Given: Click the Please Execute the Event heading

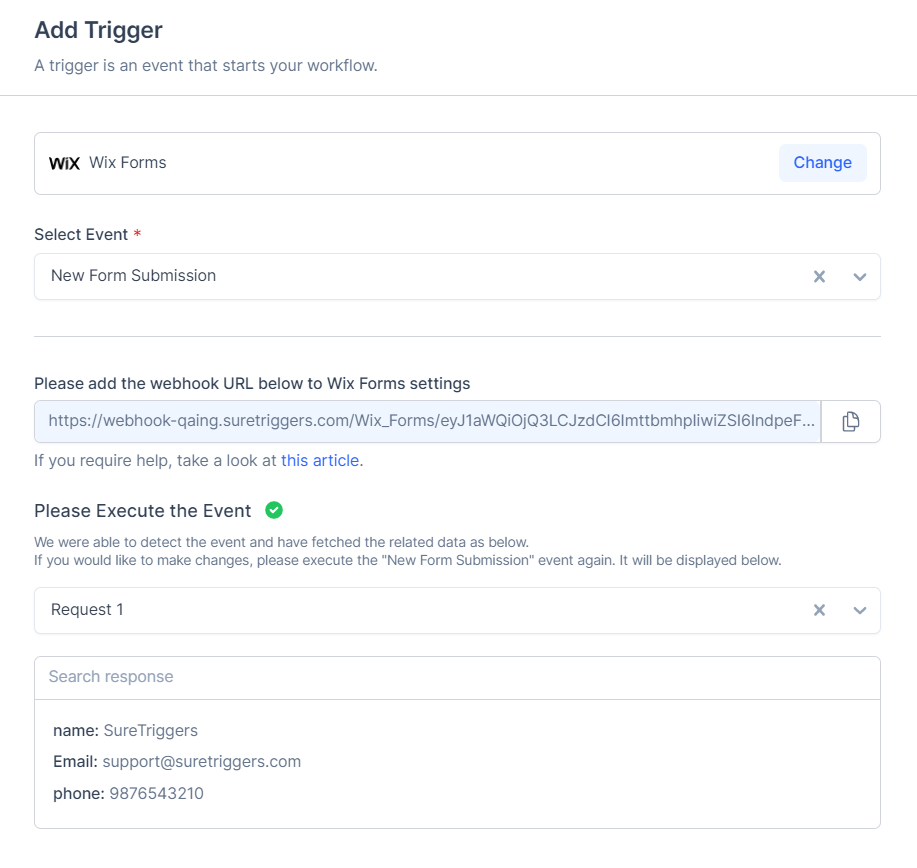Looking at the screenshot, I should [143, 511].
